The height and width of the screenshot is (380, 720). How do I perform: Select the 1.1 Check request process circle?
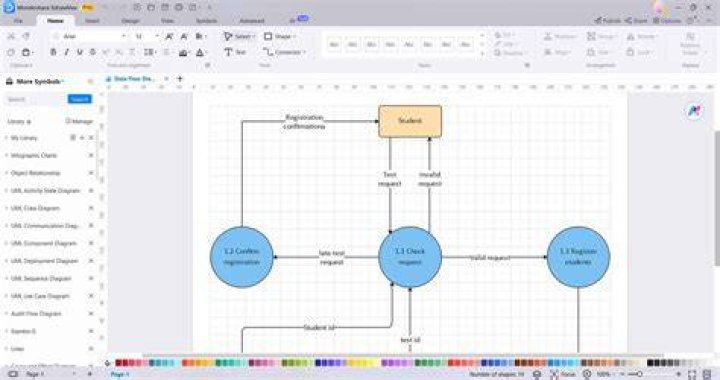[x=410, y=257]
